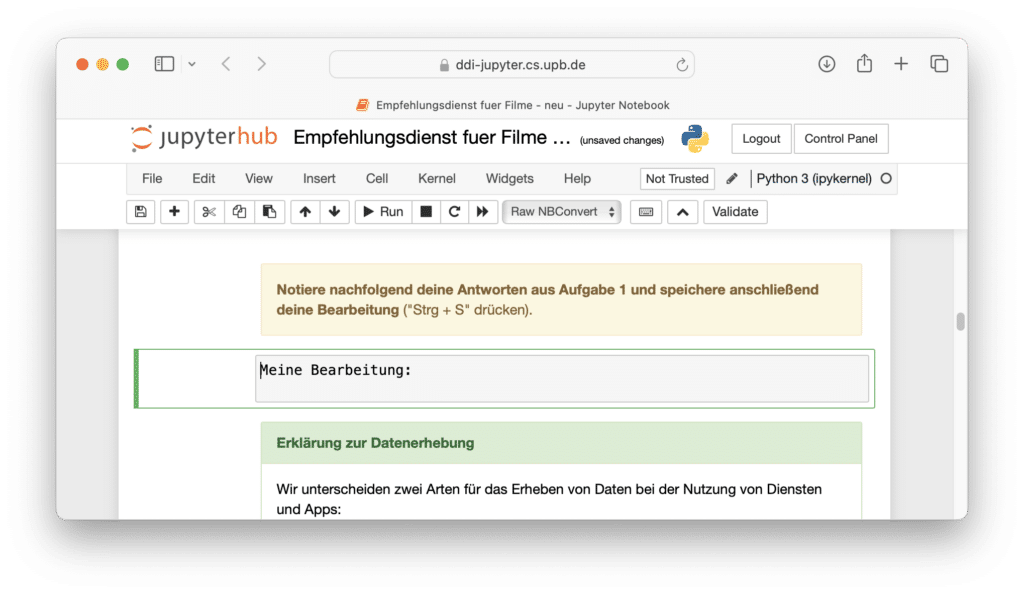The width and height of the screenshot is (1024, 594).
Task: Click the Logout button
Action: 761,138
